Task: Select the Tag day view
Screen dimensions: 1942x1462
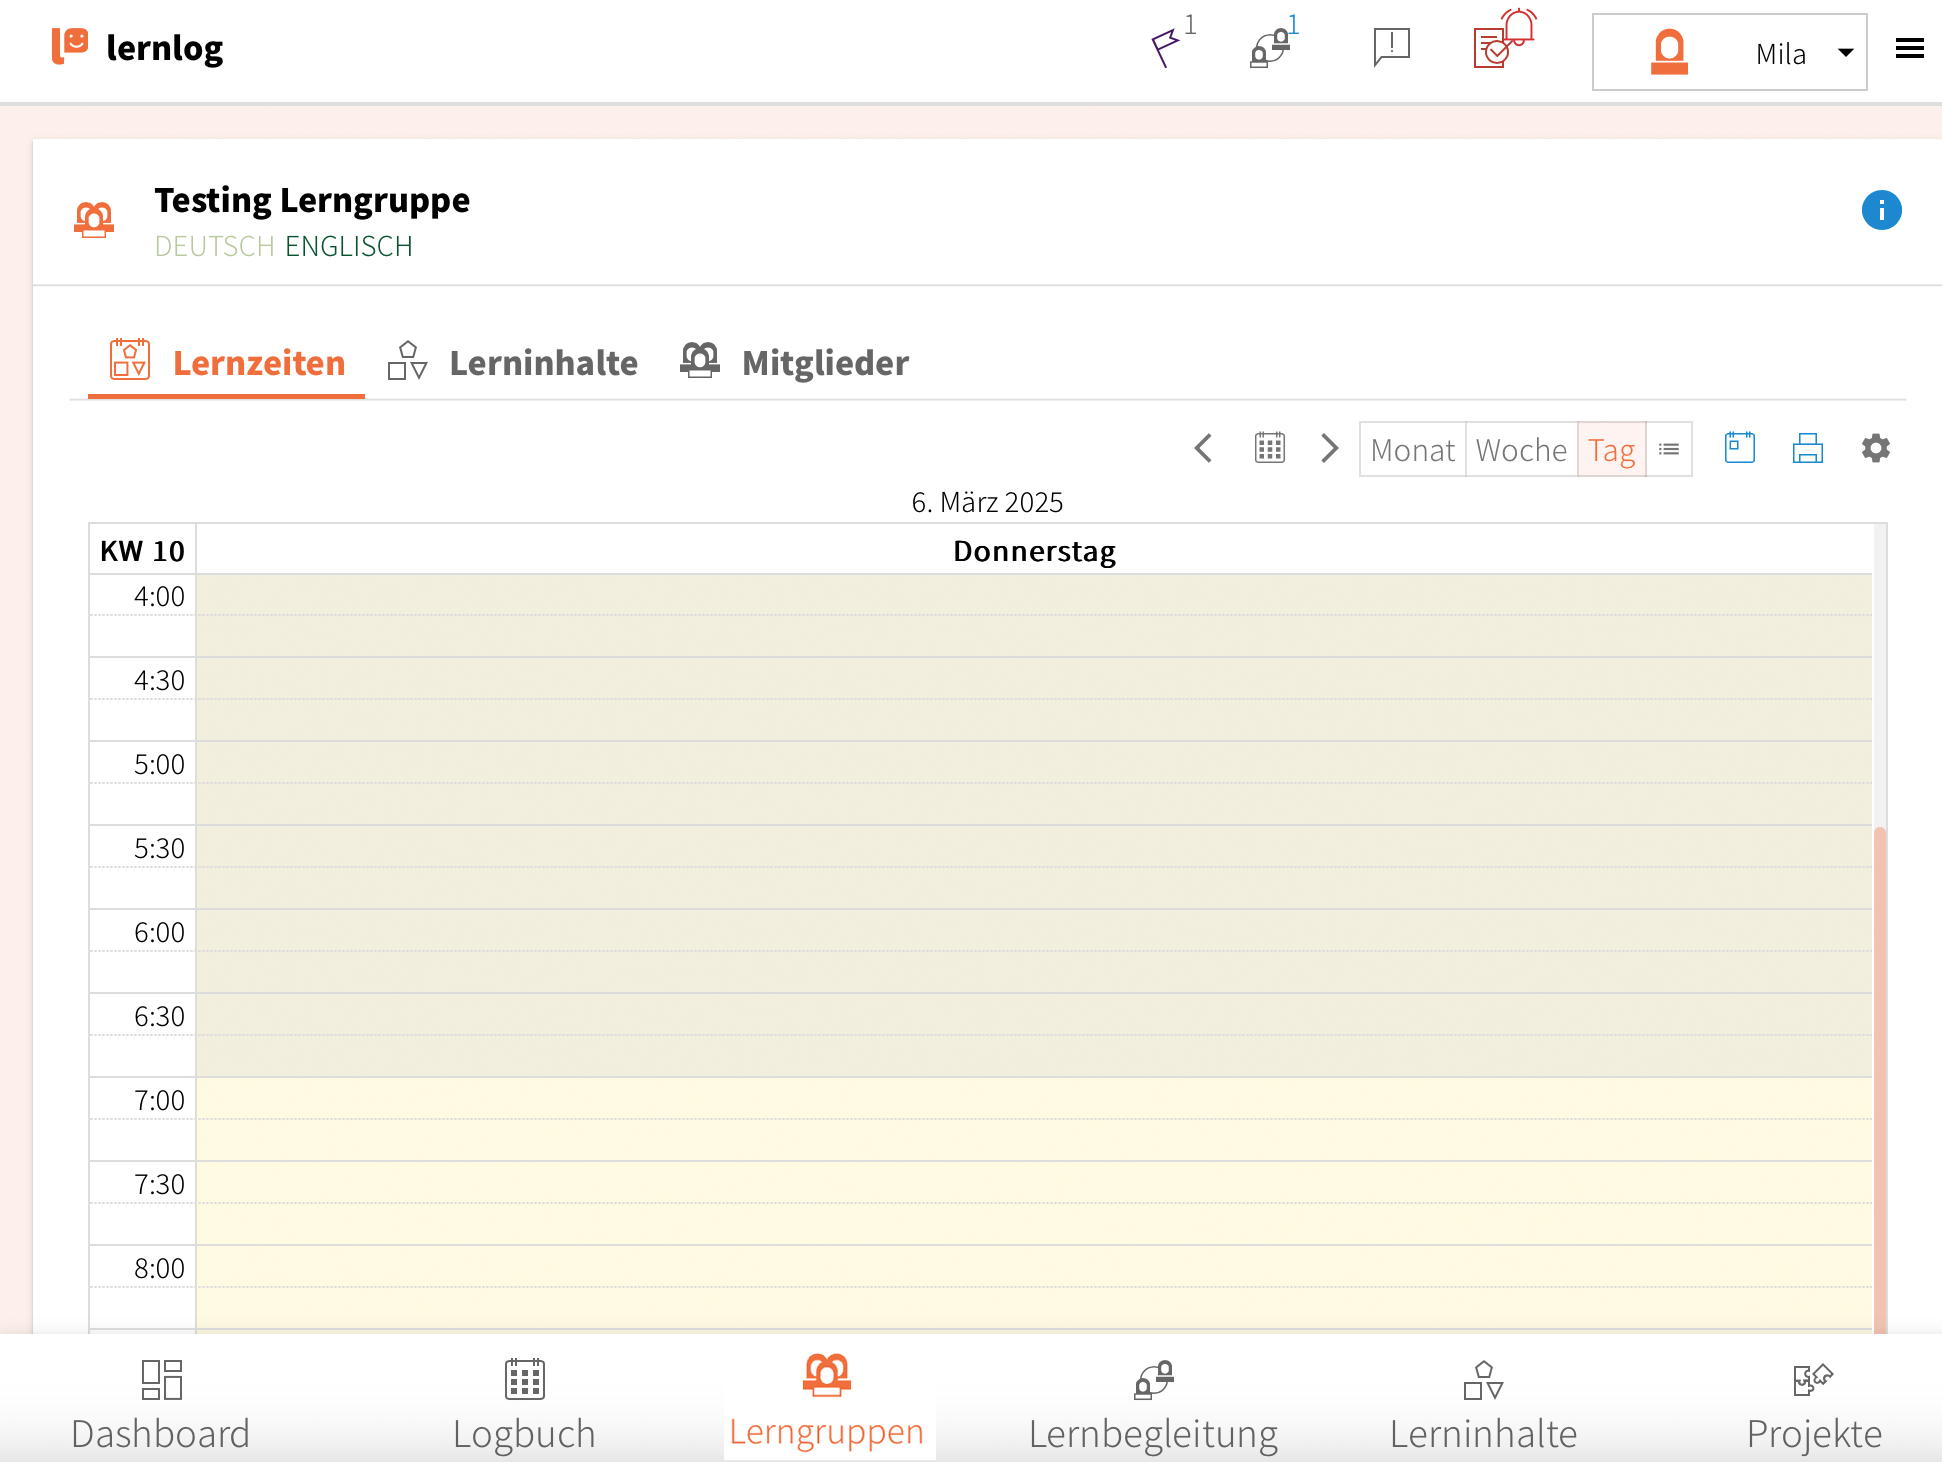Action: tap(1611, 450)
